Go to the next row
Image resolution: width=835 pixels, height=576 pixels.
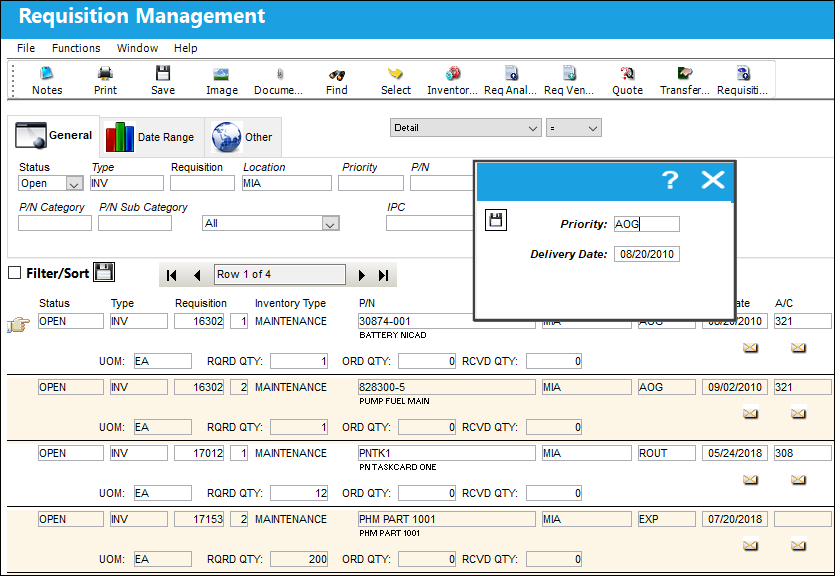pos(362,275)
